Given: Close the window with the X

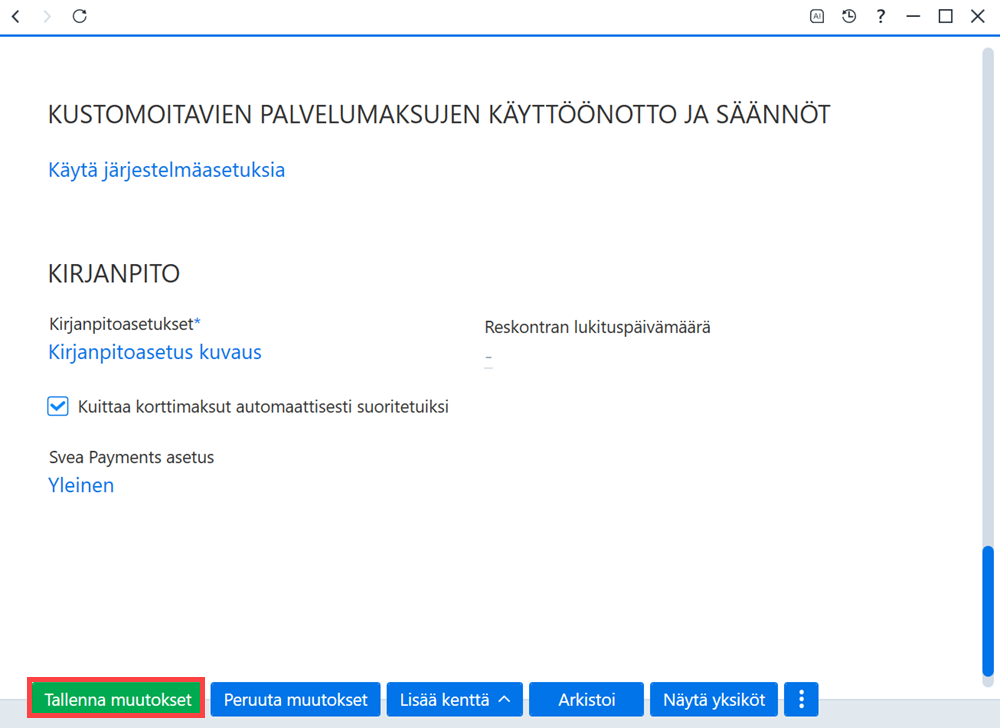Looking at the screenshot, I should (978, 17).
